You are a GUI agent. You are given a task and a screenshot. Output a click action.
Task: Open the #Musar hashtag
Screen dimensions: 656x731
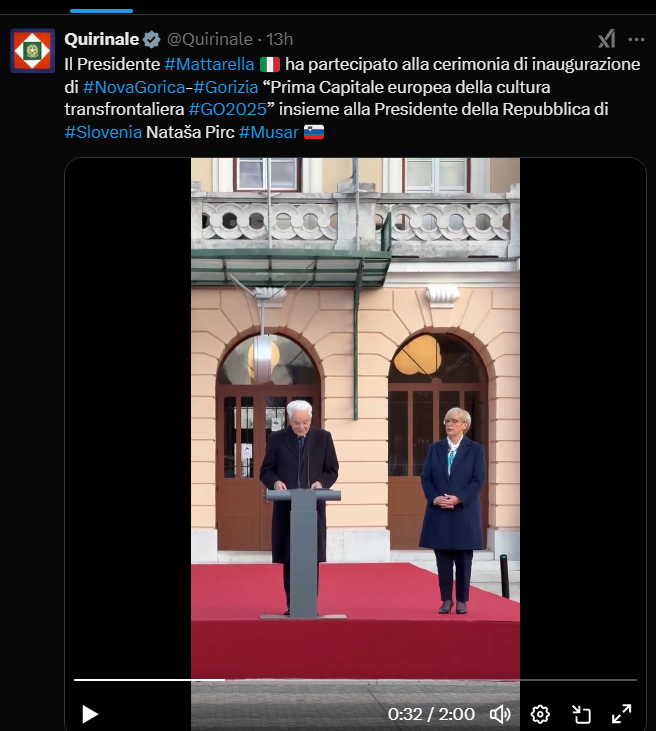[x=269, y=132]
